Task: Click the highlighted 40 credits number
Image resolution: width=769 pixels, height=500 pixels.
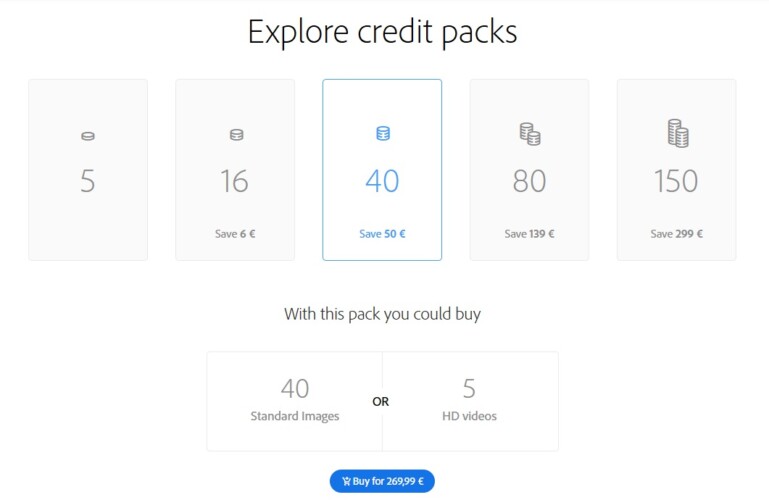Action: click(382, 181)
